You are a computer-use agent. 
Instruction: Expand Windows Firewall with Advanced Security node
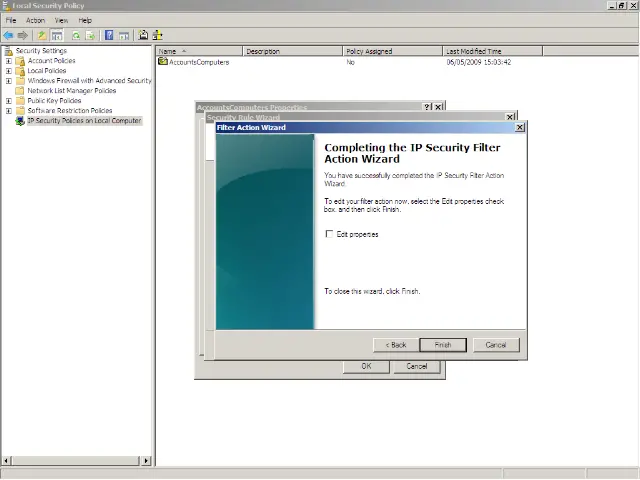tap(9, 81)
